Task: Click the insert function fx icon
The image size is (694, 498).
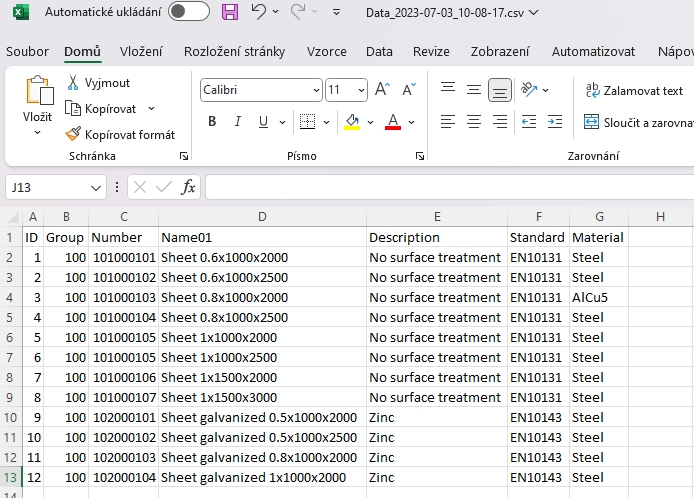Action: click(x=188, y=187)
